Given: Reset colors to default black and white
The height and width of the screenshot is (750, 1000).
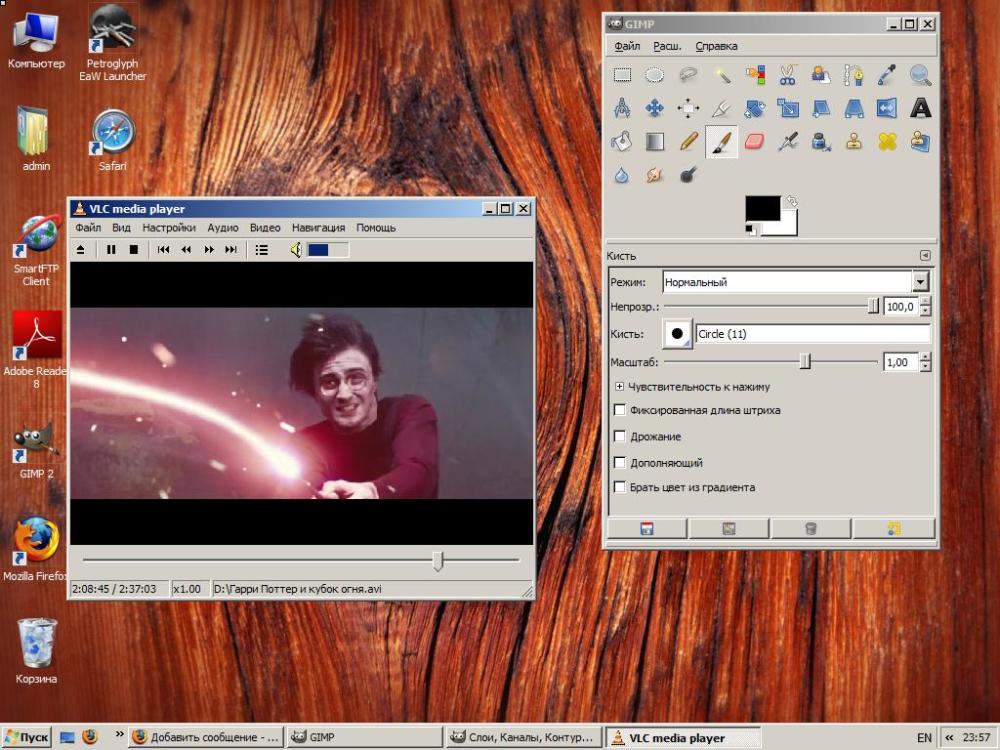Looking at the screenshot, I should 751,230.
